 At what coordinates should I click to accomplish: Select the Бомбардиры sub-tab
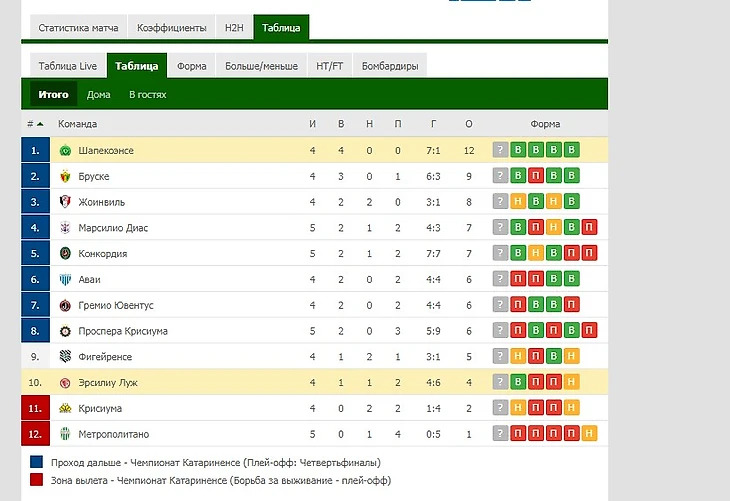(x=390, y=66)
